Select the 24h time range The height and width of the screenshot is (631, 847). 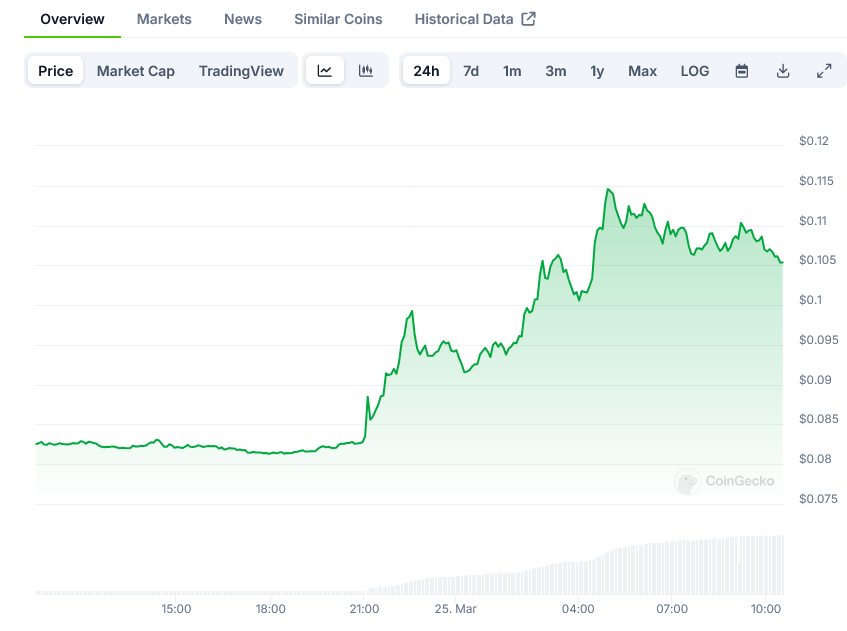[426, 70]
